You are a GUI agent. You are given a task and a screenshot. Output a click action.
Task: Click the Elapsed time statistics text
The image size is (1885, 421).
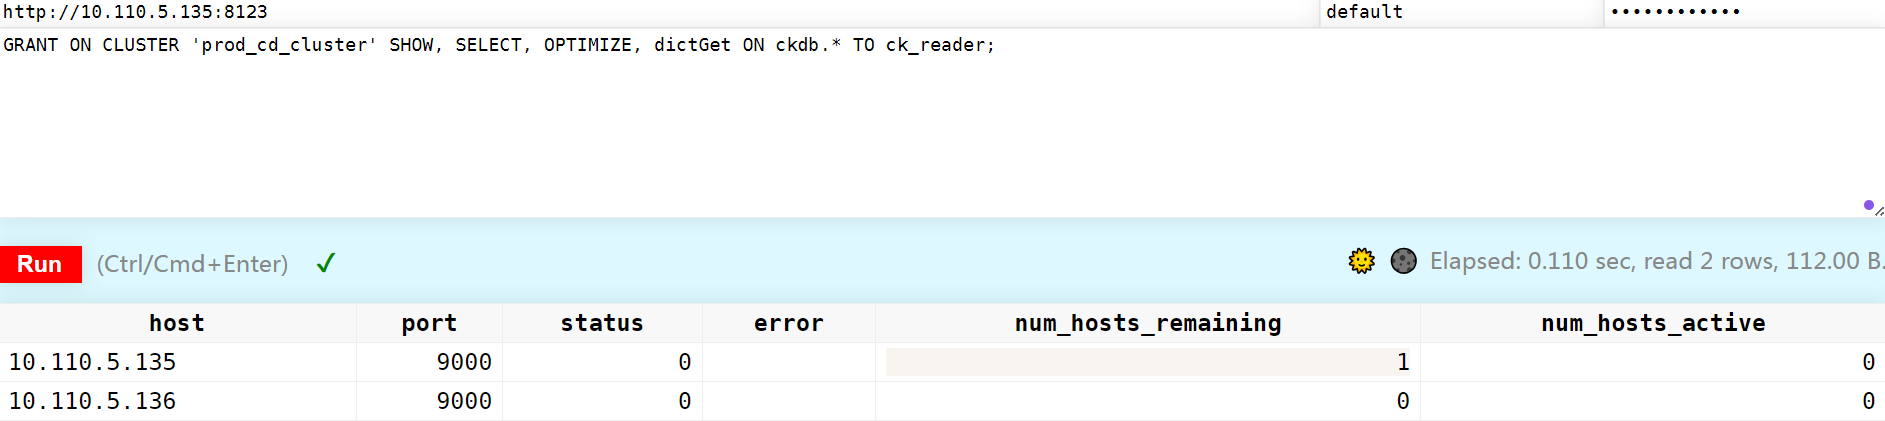1657,261
